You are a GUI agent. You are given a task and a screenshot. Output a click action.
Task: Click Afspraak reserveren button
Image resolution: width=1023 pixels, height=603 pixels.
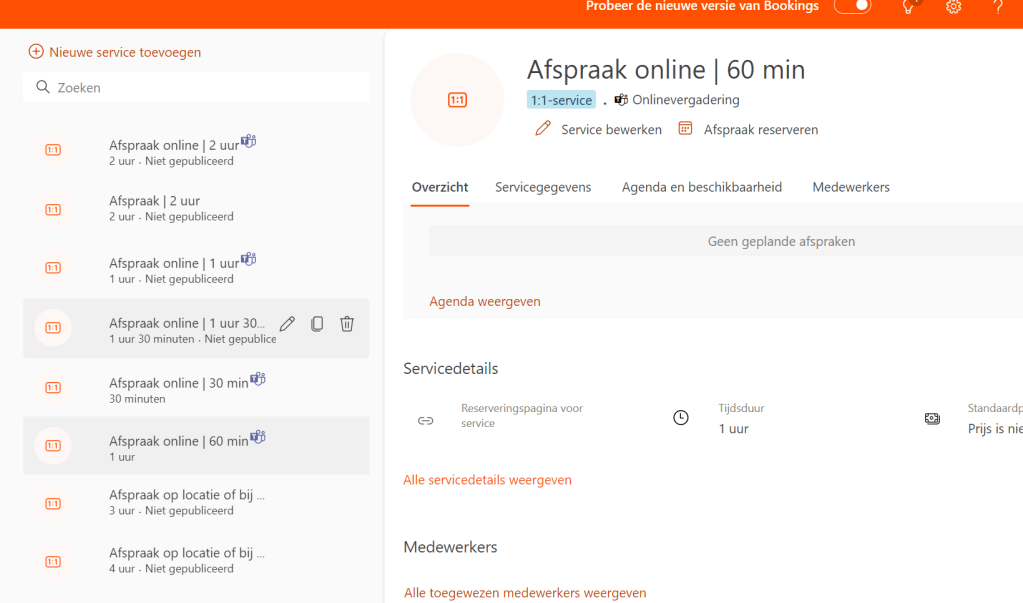(x=749, y=129)
